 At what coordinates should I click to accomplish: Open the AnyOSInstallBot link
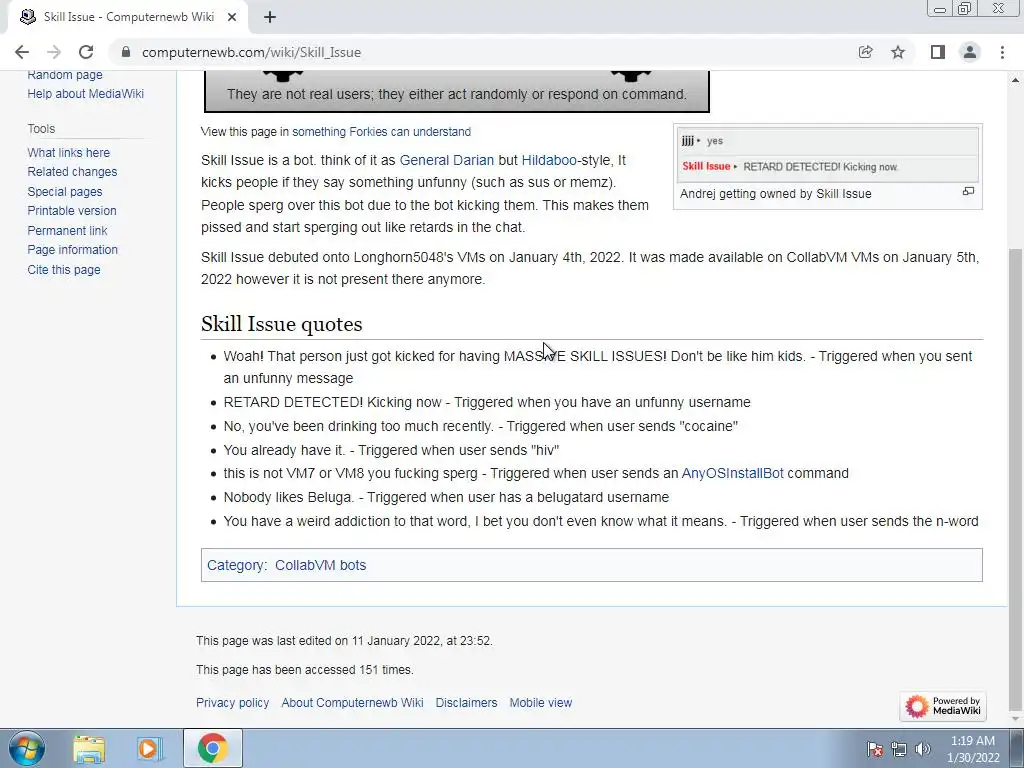[732, 473]
